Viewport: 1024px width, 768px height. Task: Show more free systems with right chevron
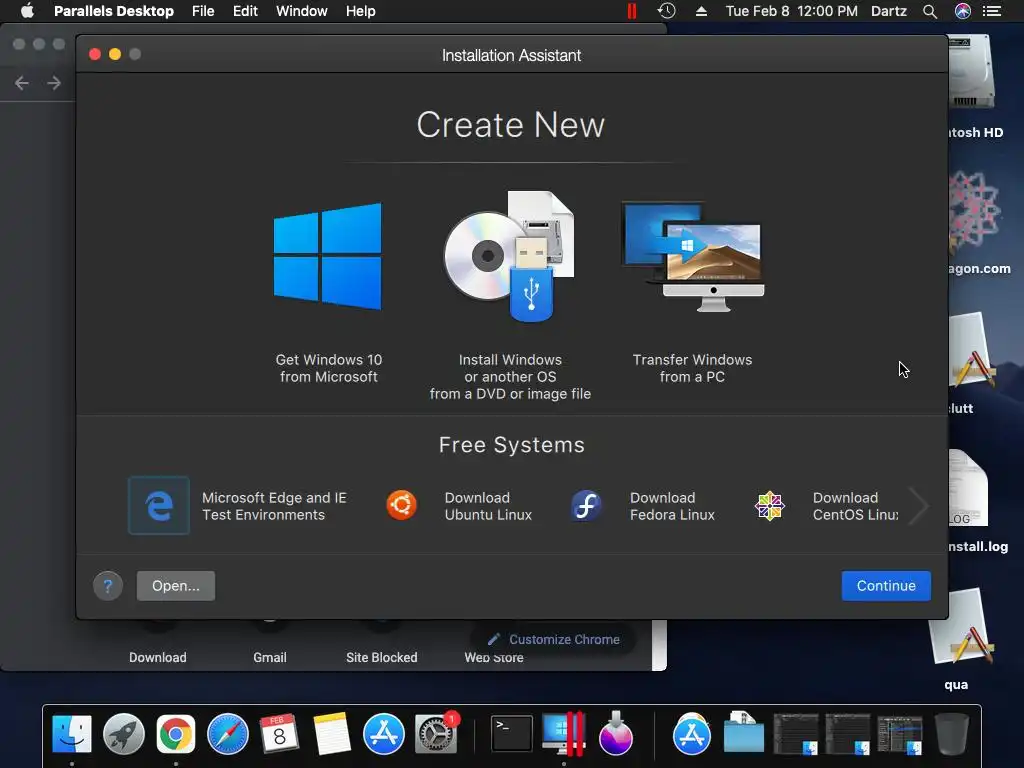(918, 505)
